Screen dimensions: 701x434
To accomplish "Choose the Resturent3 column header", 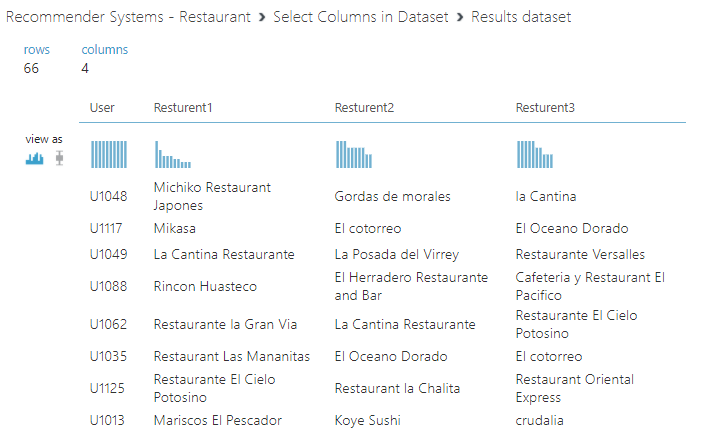I will 545,107.
